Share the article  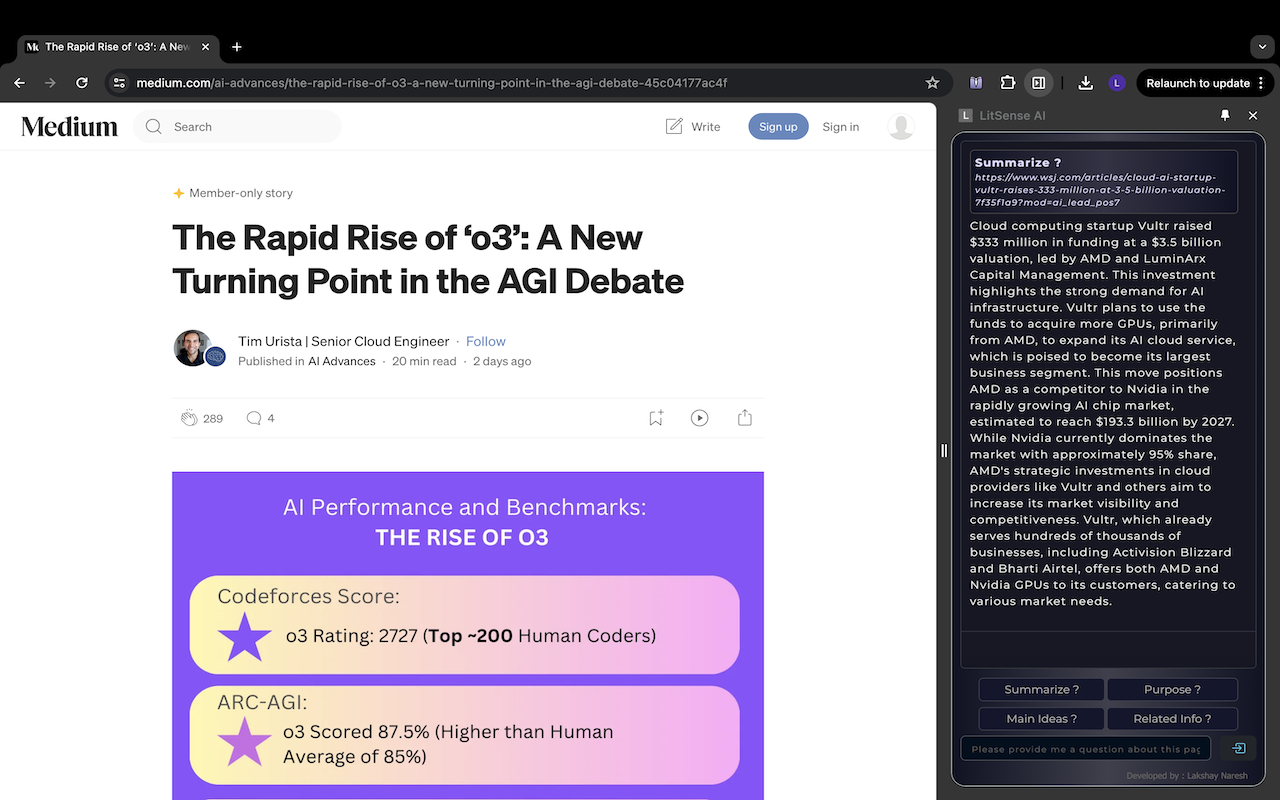744,418
